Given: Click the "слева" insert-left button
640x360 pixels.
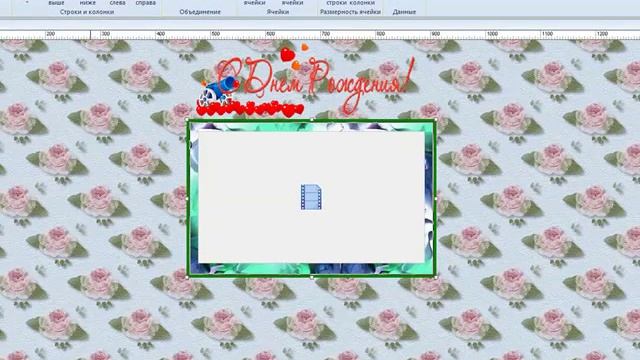Looking at the screenshot, I should (118, 2).
